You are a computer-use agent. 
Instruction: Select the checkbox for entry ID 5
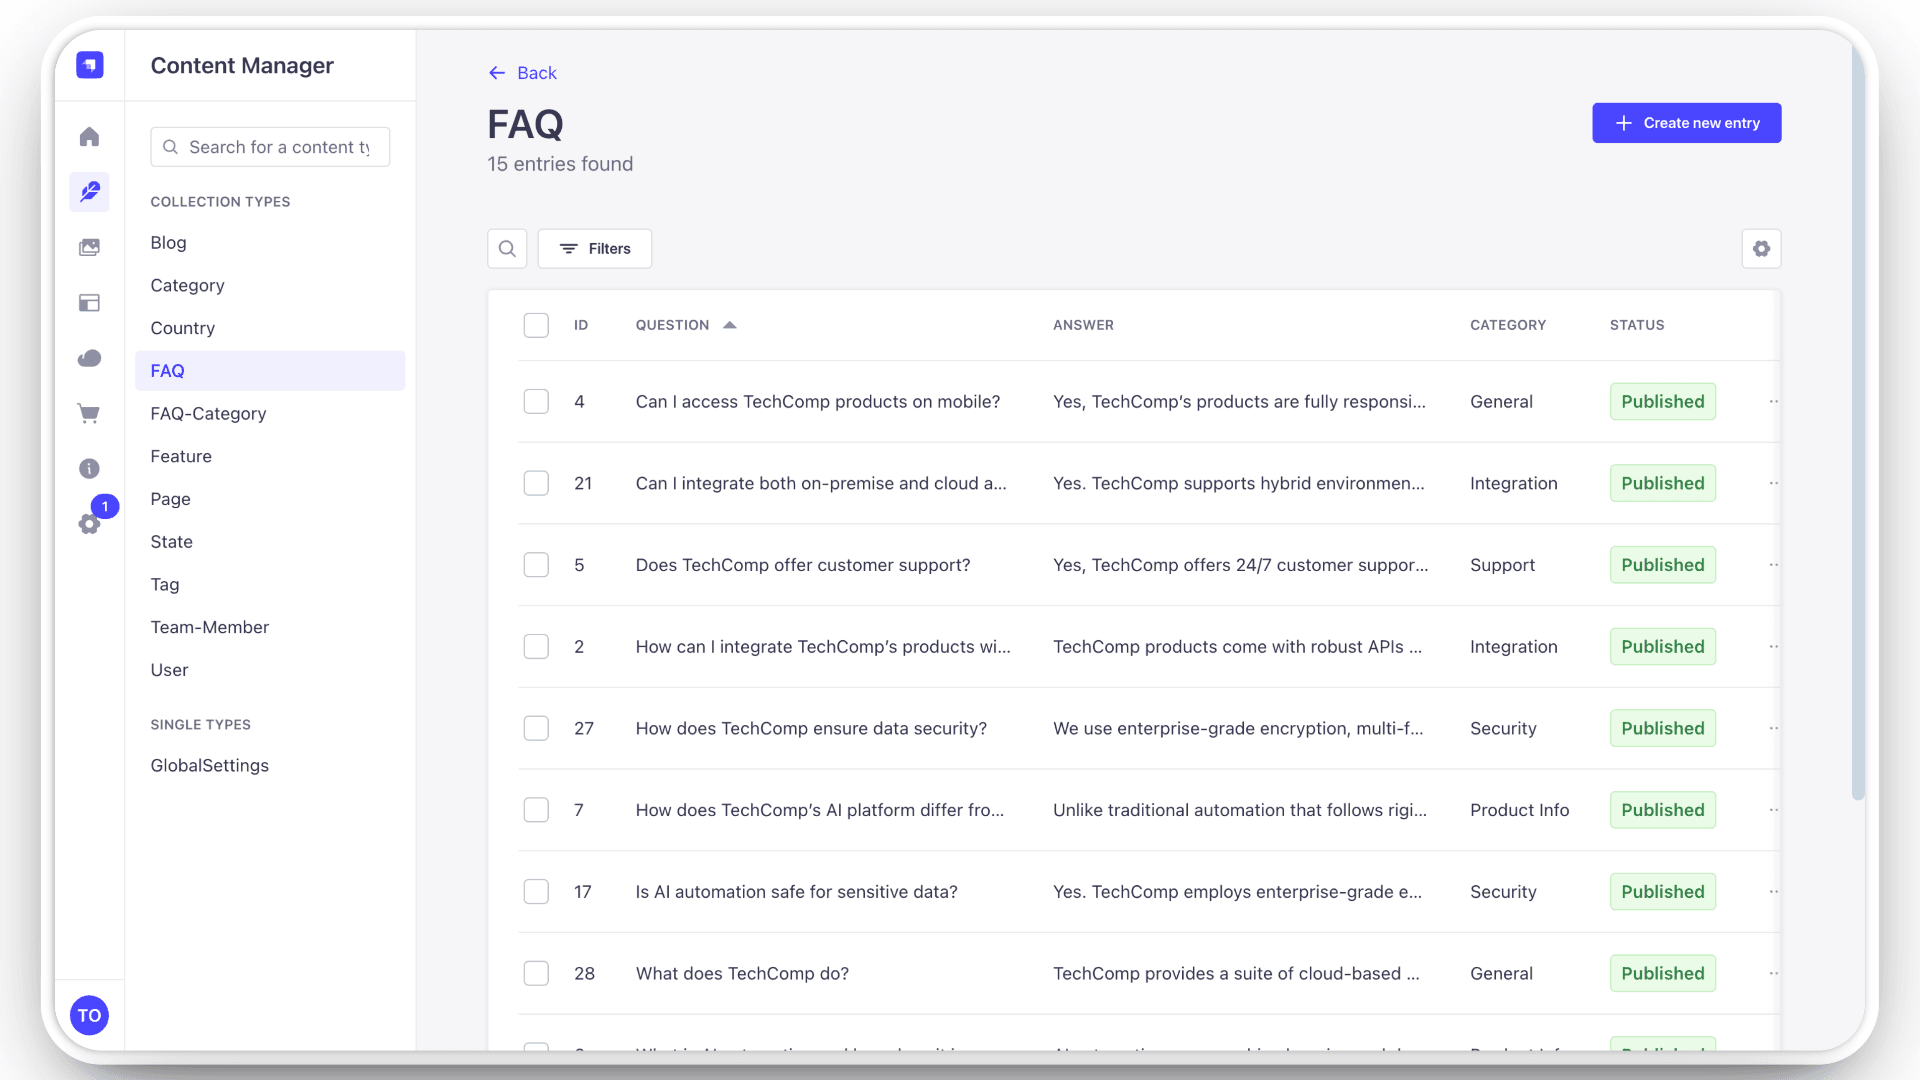(x=536, y=565)
